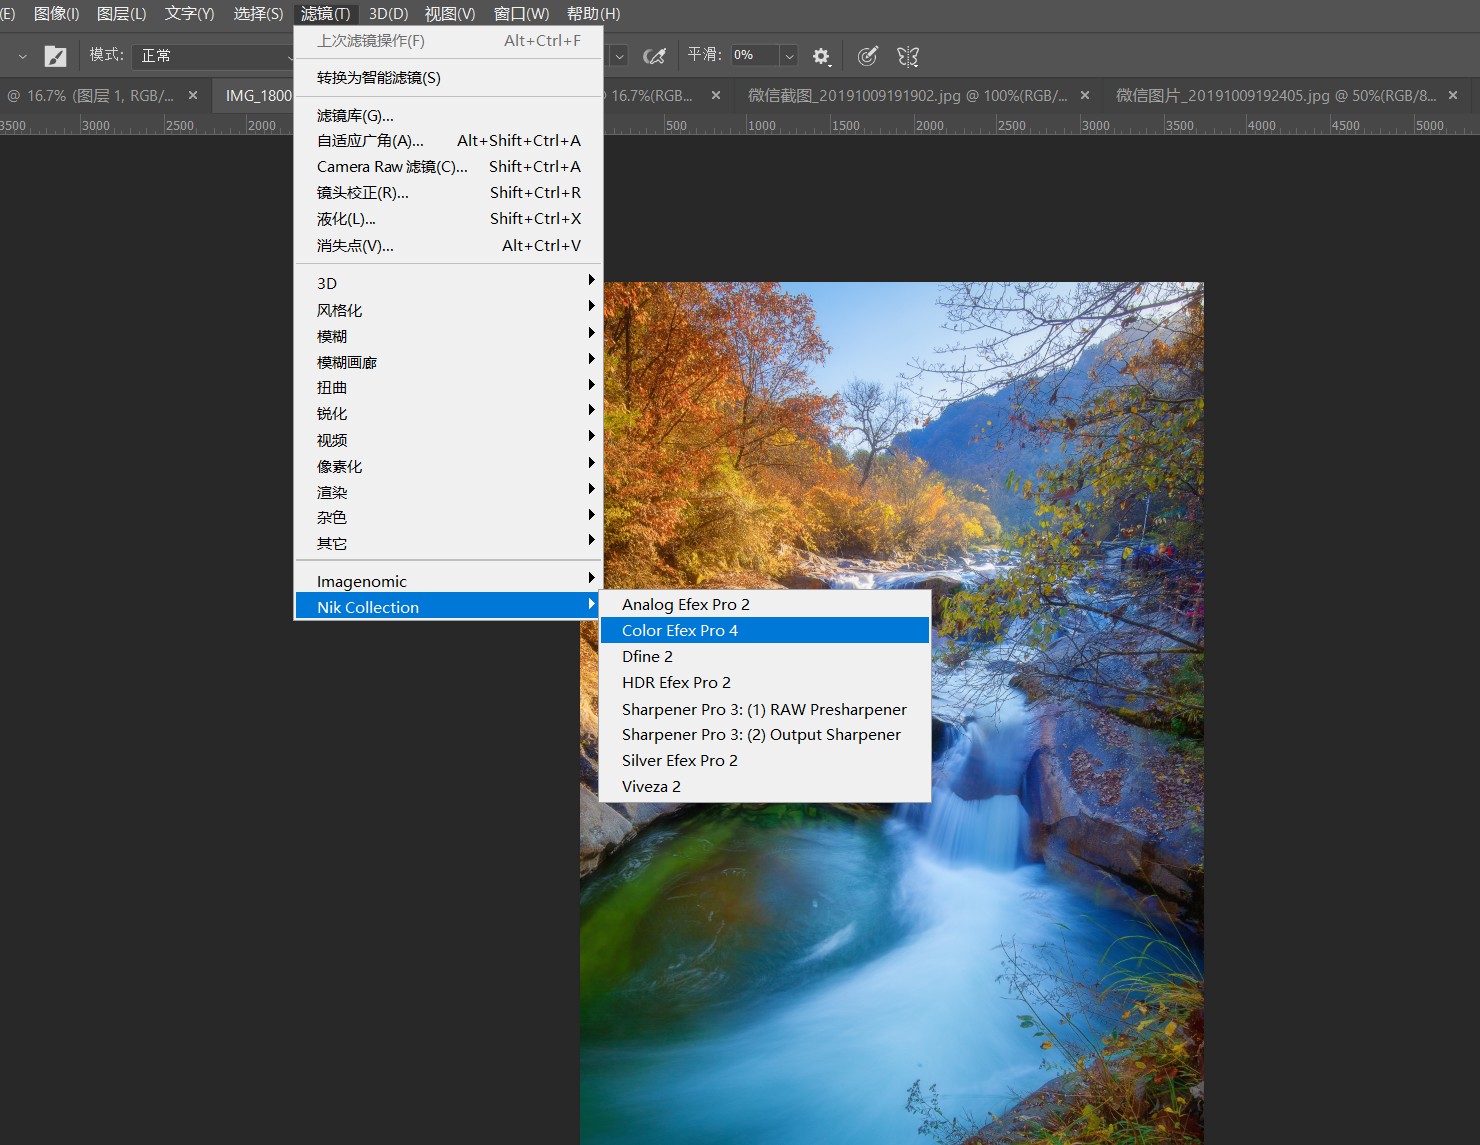Select Sharpener Pro 3: (2) Output Sharpener
The width and height of the screenshot is (1480, 1145).
[x=765, y=735]
